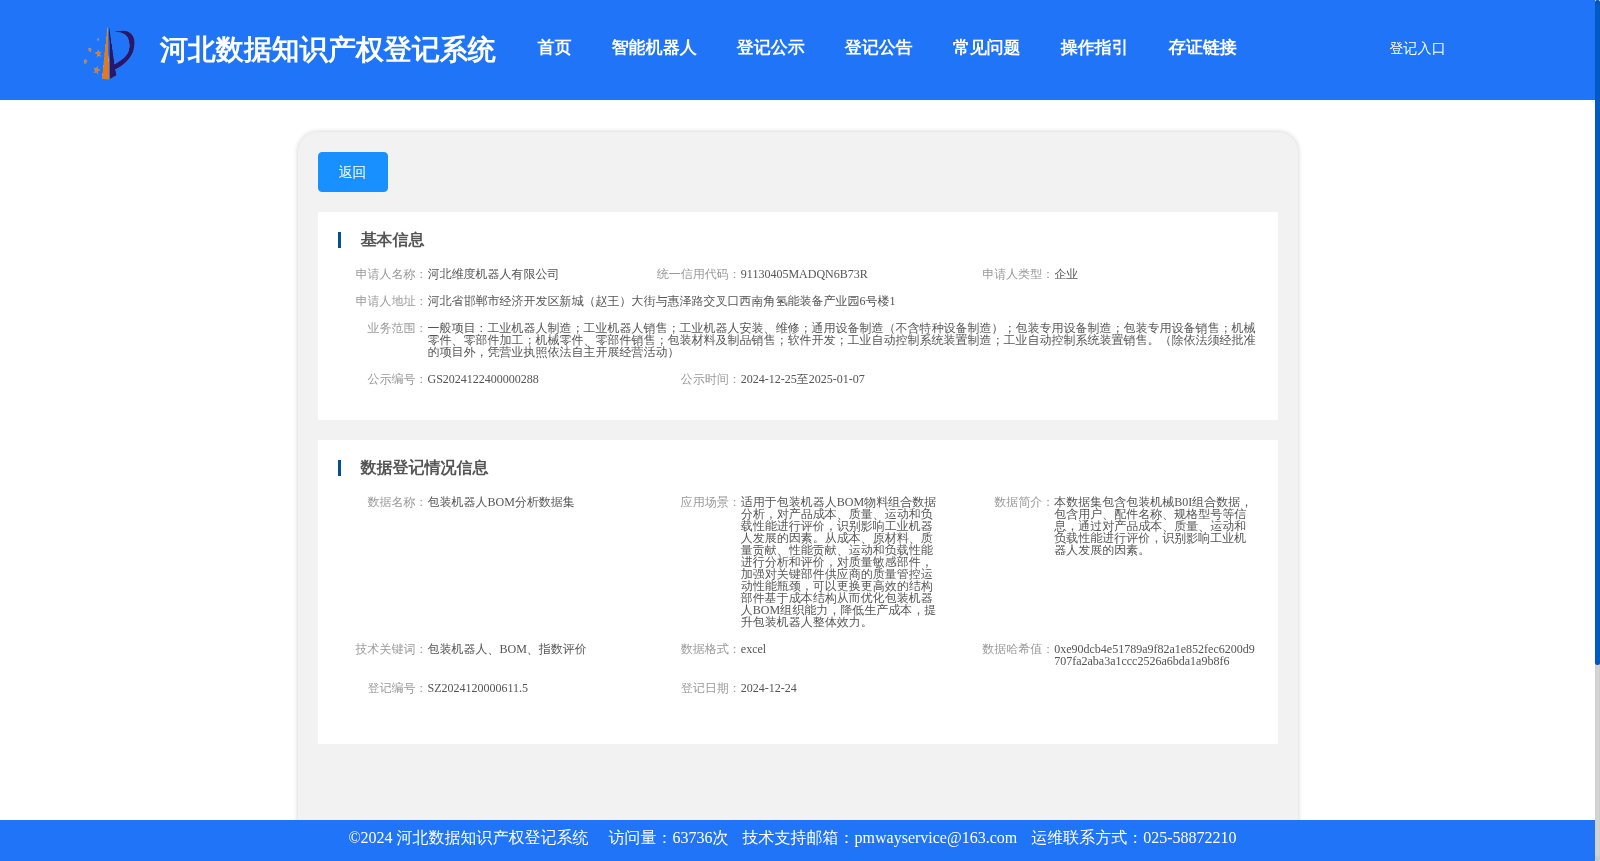Click the 河北数据知识产权登记系统 site title
Image resolution: width=1600 pixels, height=861 pixels.
(327, 50)
